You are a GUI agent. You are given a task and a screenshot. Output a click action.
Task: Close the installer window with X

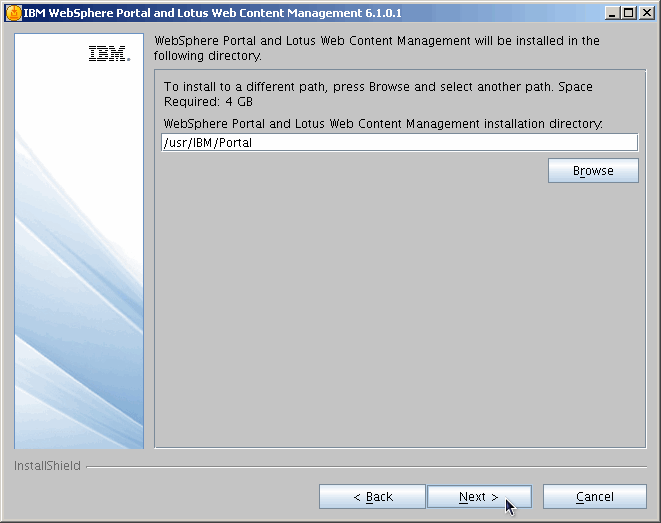pos(645,13)
